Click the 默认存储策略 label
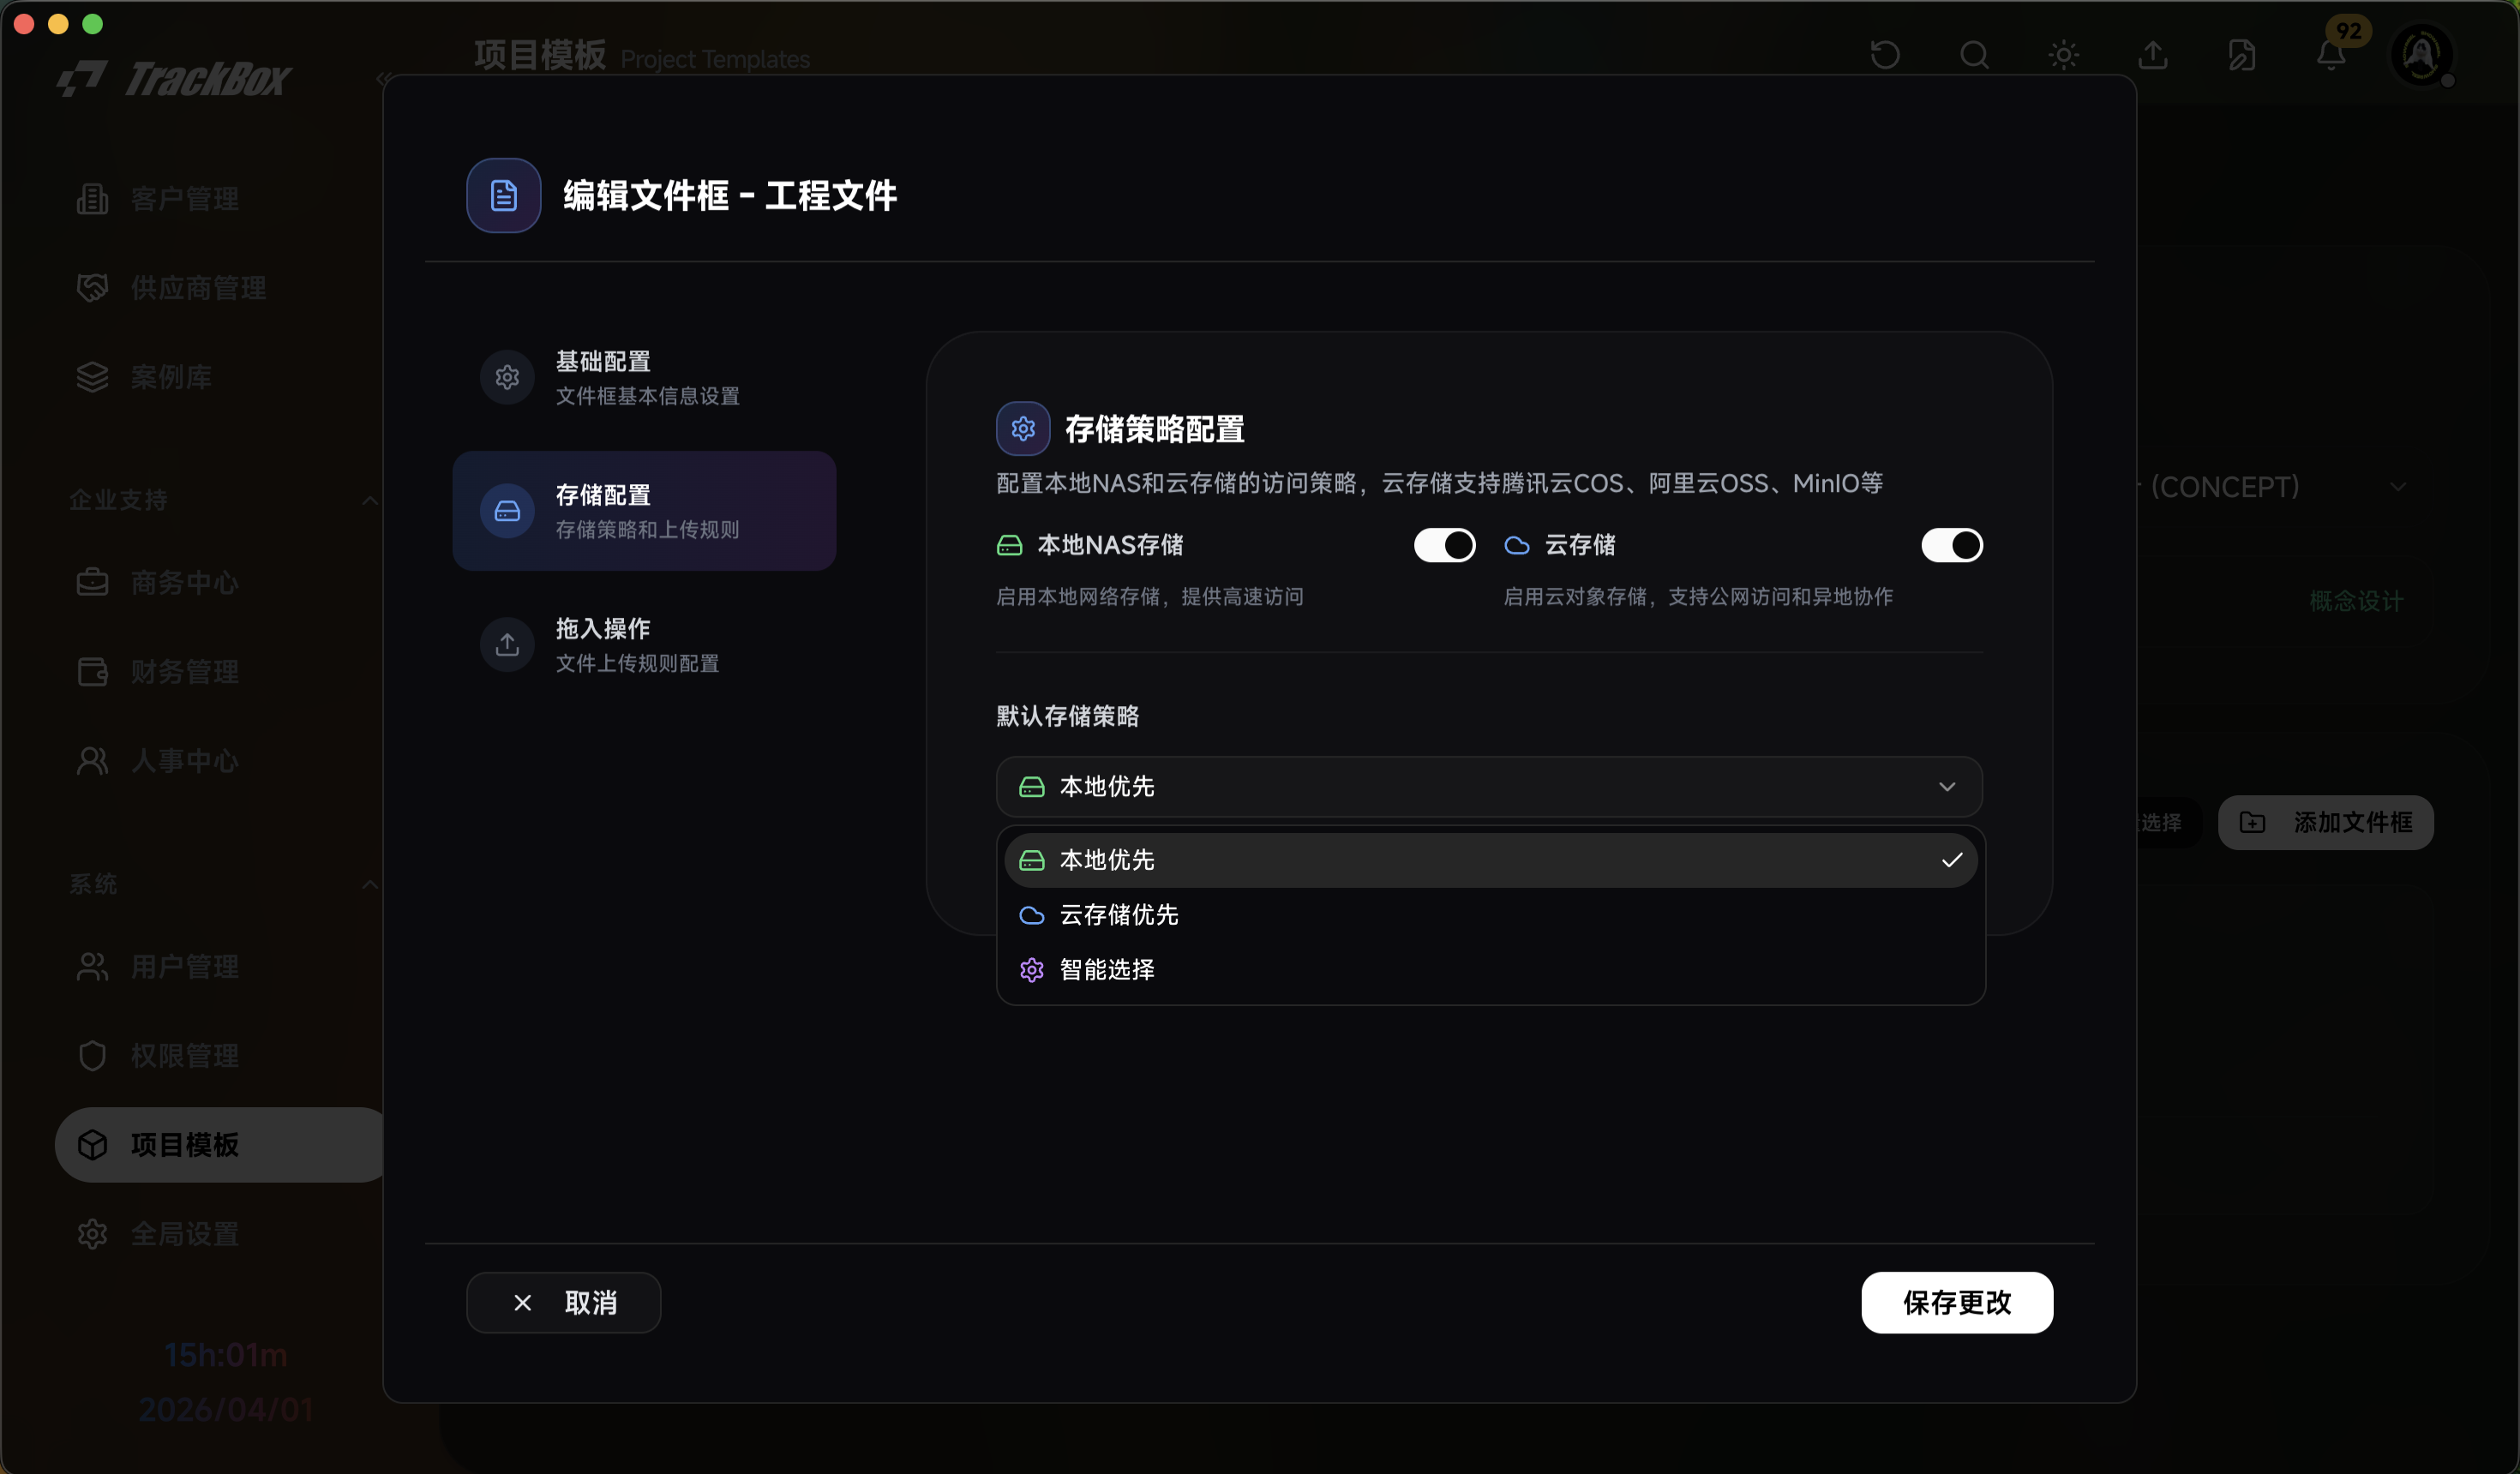The image size is (2520, 1474). 1068,716
